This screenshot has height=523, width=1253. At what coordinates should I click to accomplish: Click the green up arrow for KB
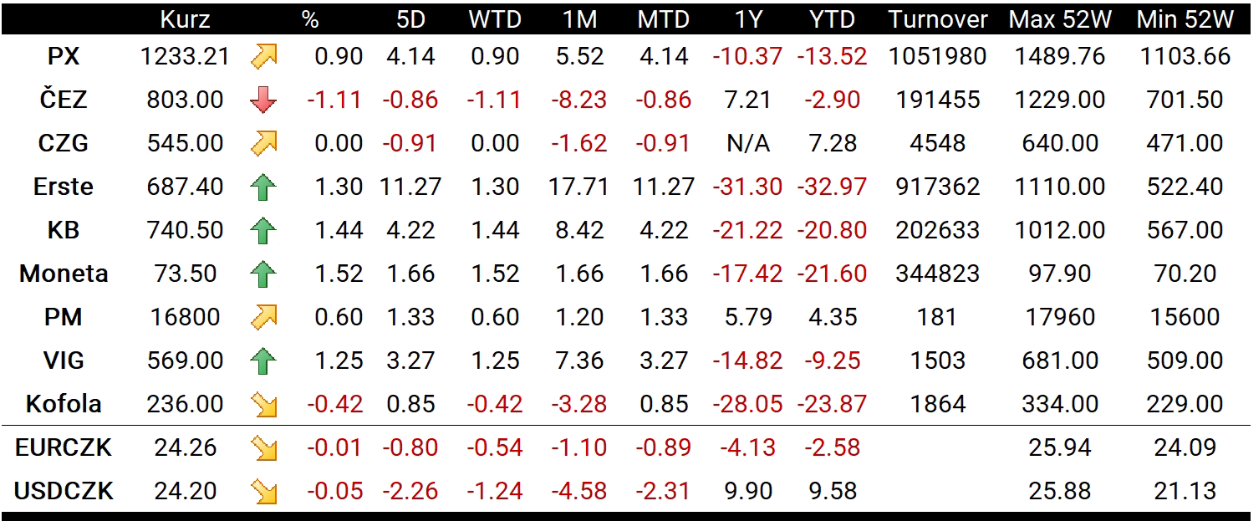[x=264, y=230]
